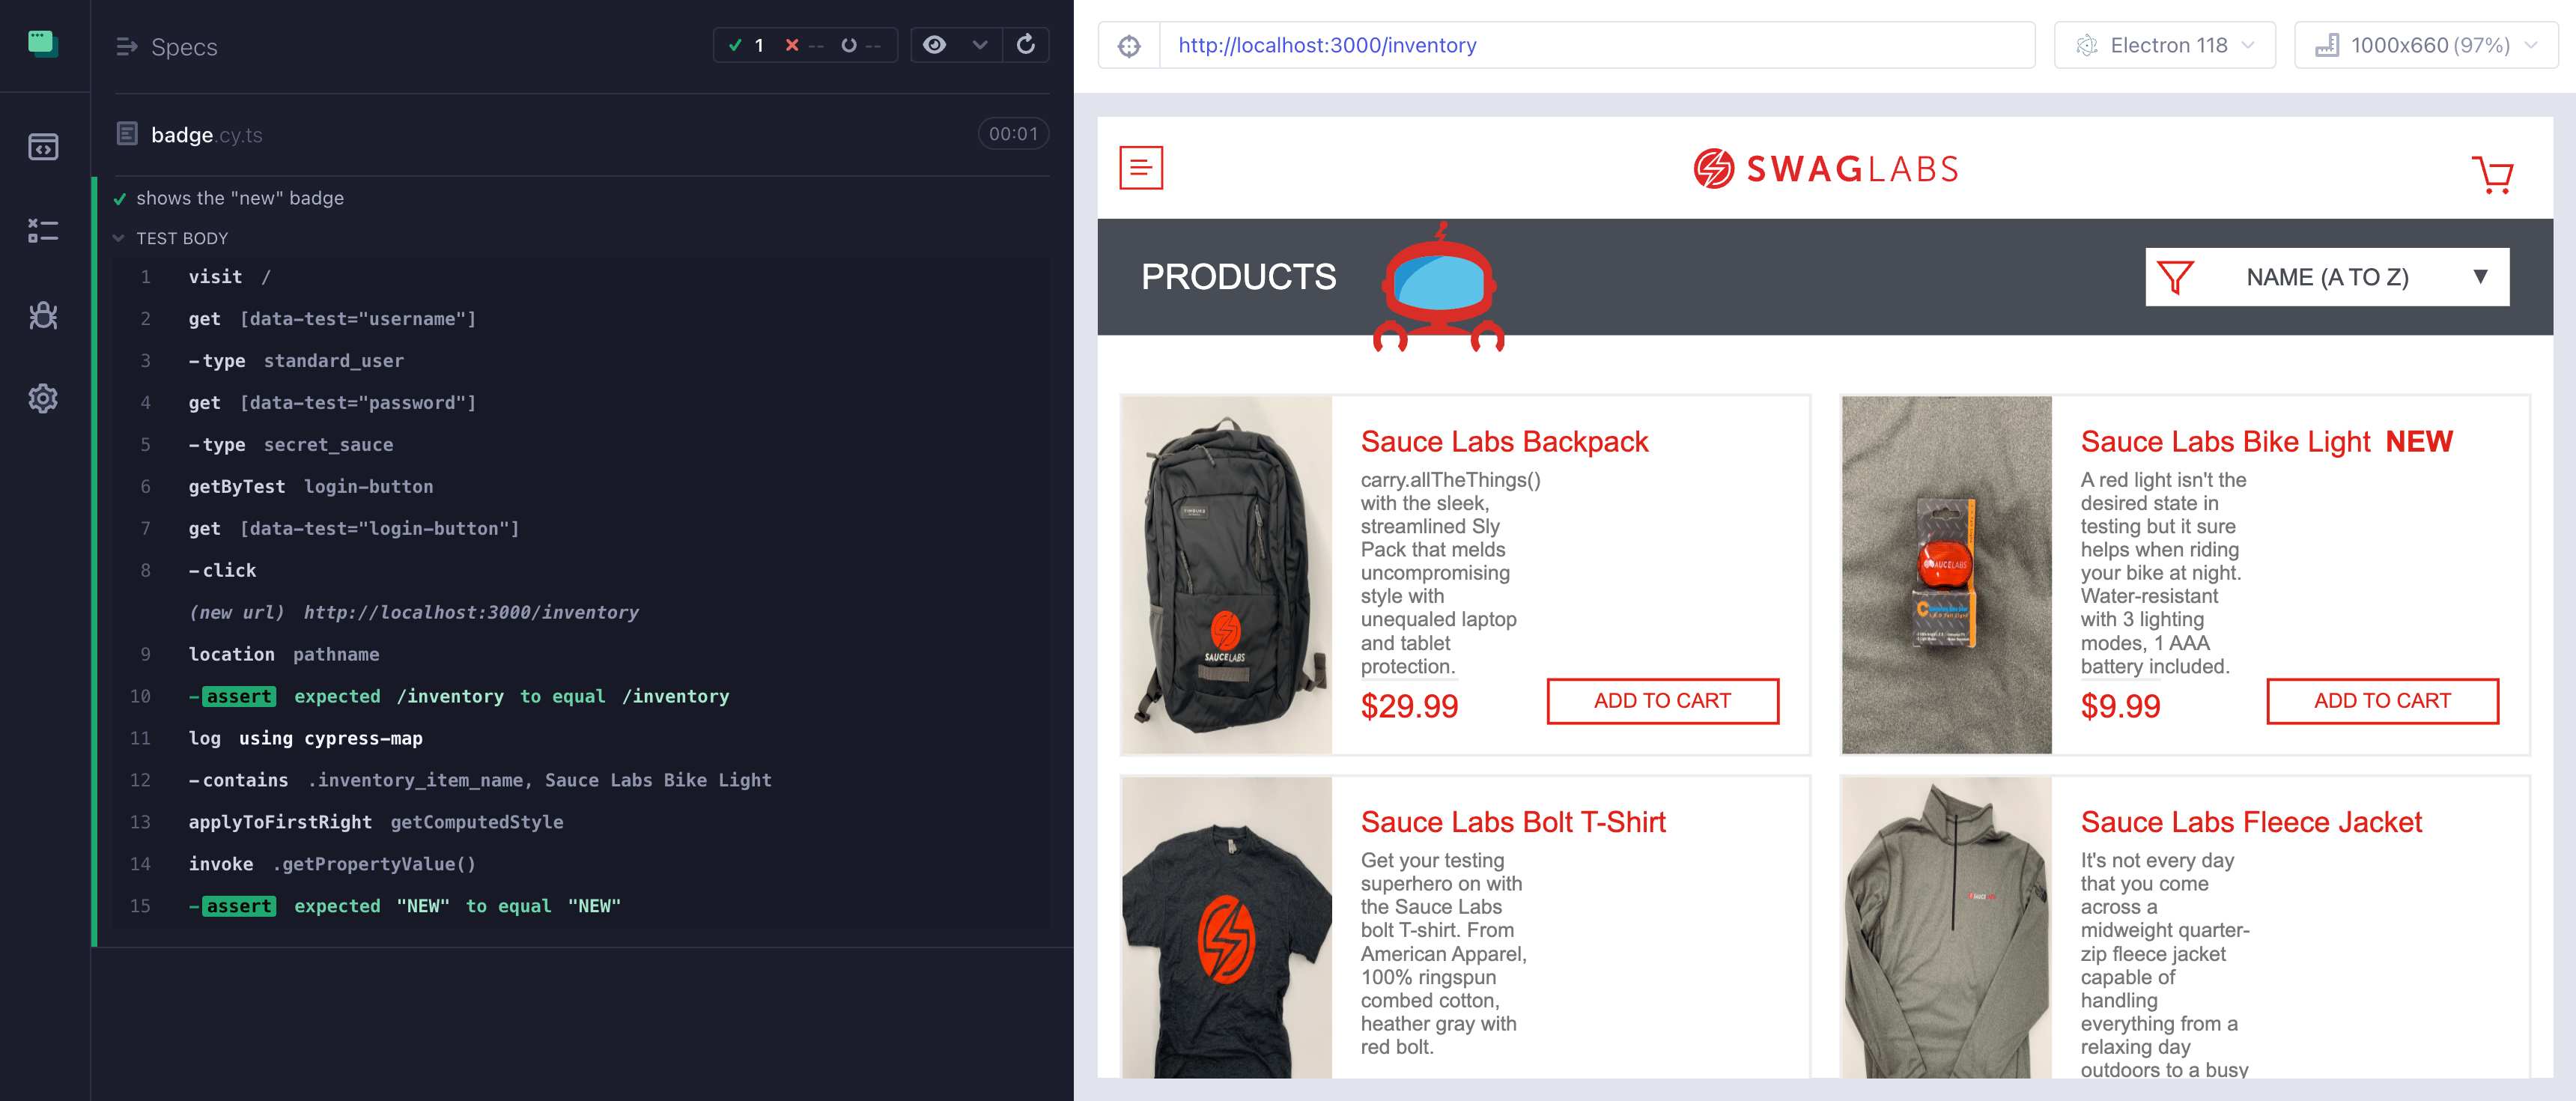Screen dimensions: 2576x1101
Task: Click the eye/preview toggle icon in Cypress
Action: point(935,46)
